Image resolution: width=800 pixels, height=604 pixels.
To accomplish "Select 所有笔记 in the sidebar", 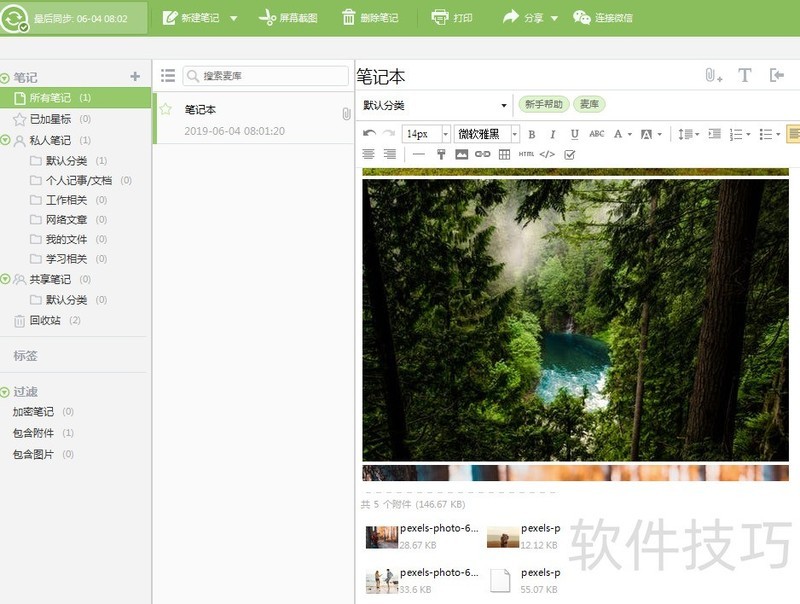I will 76,97.
